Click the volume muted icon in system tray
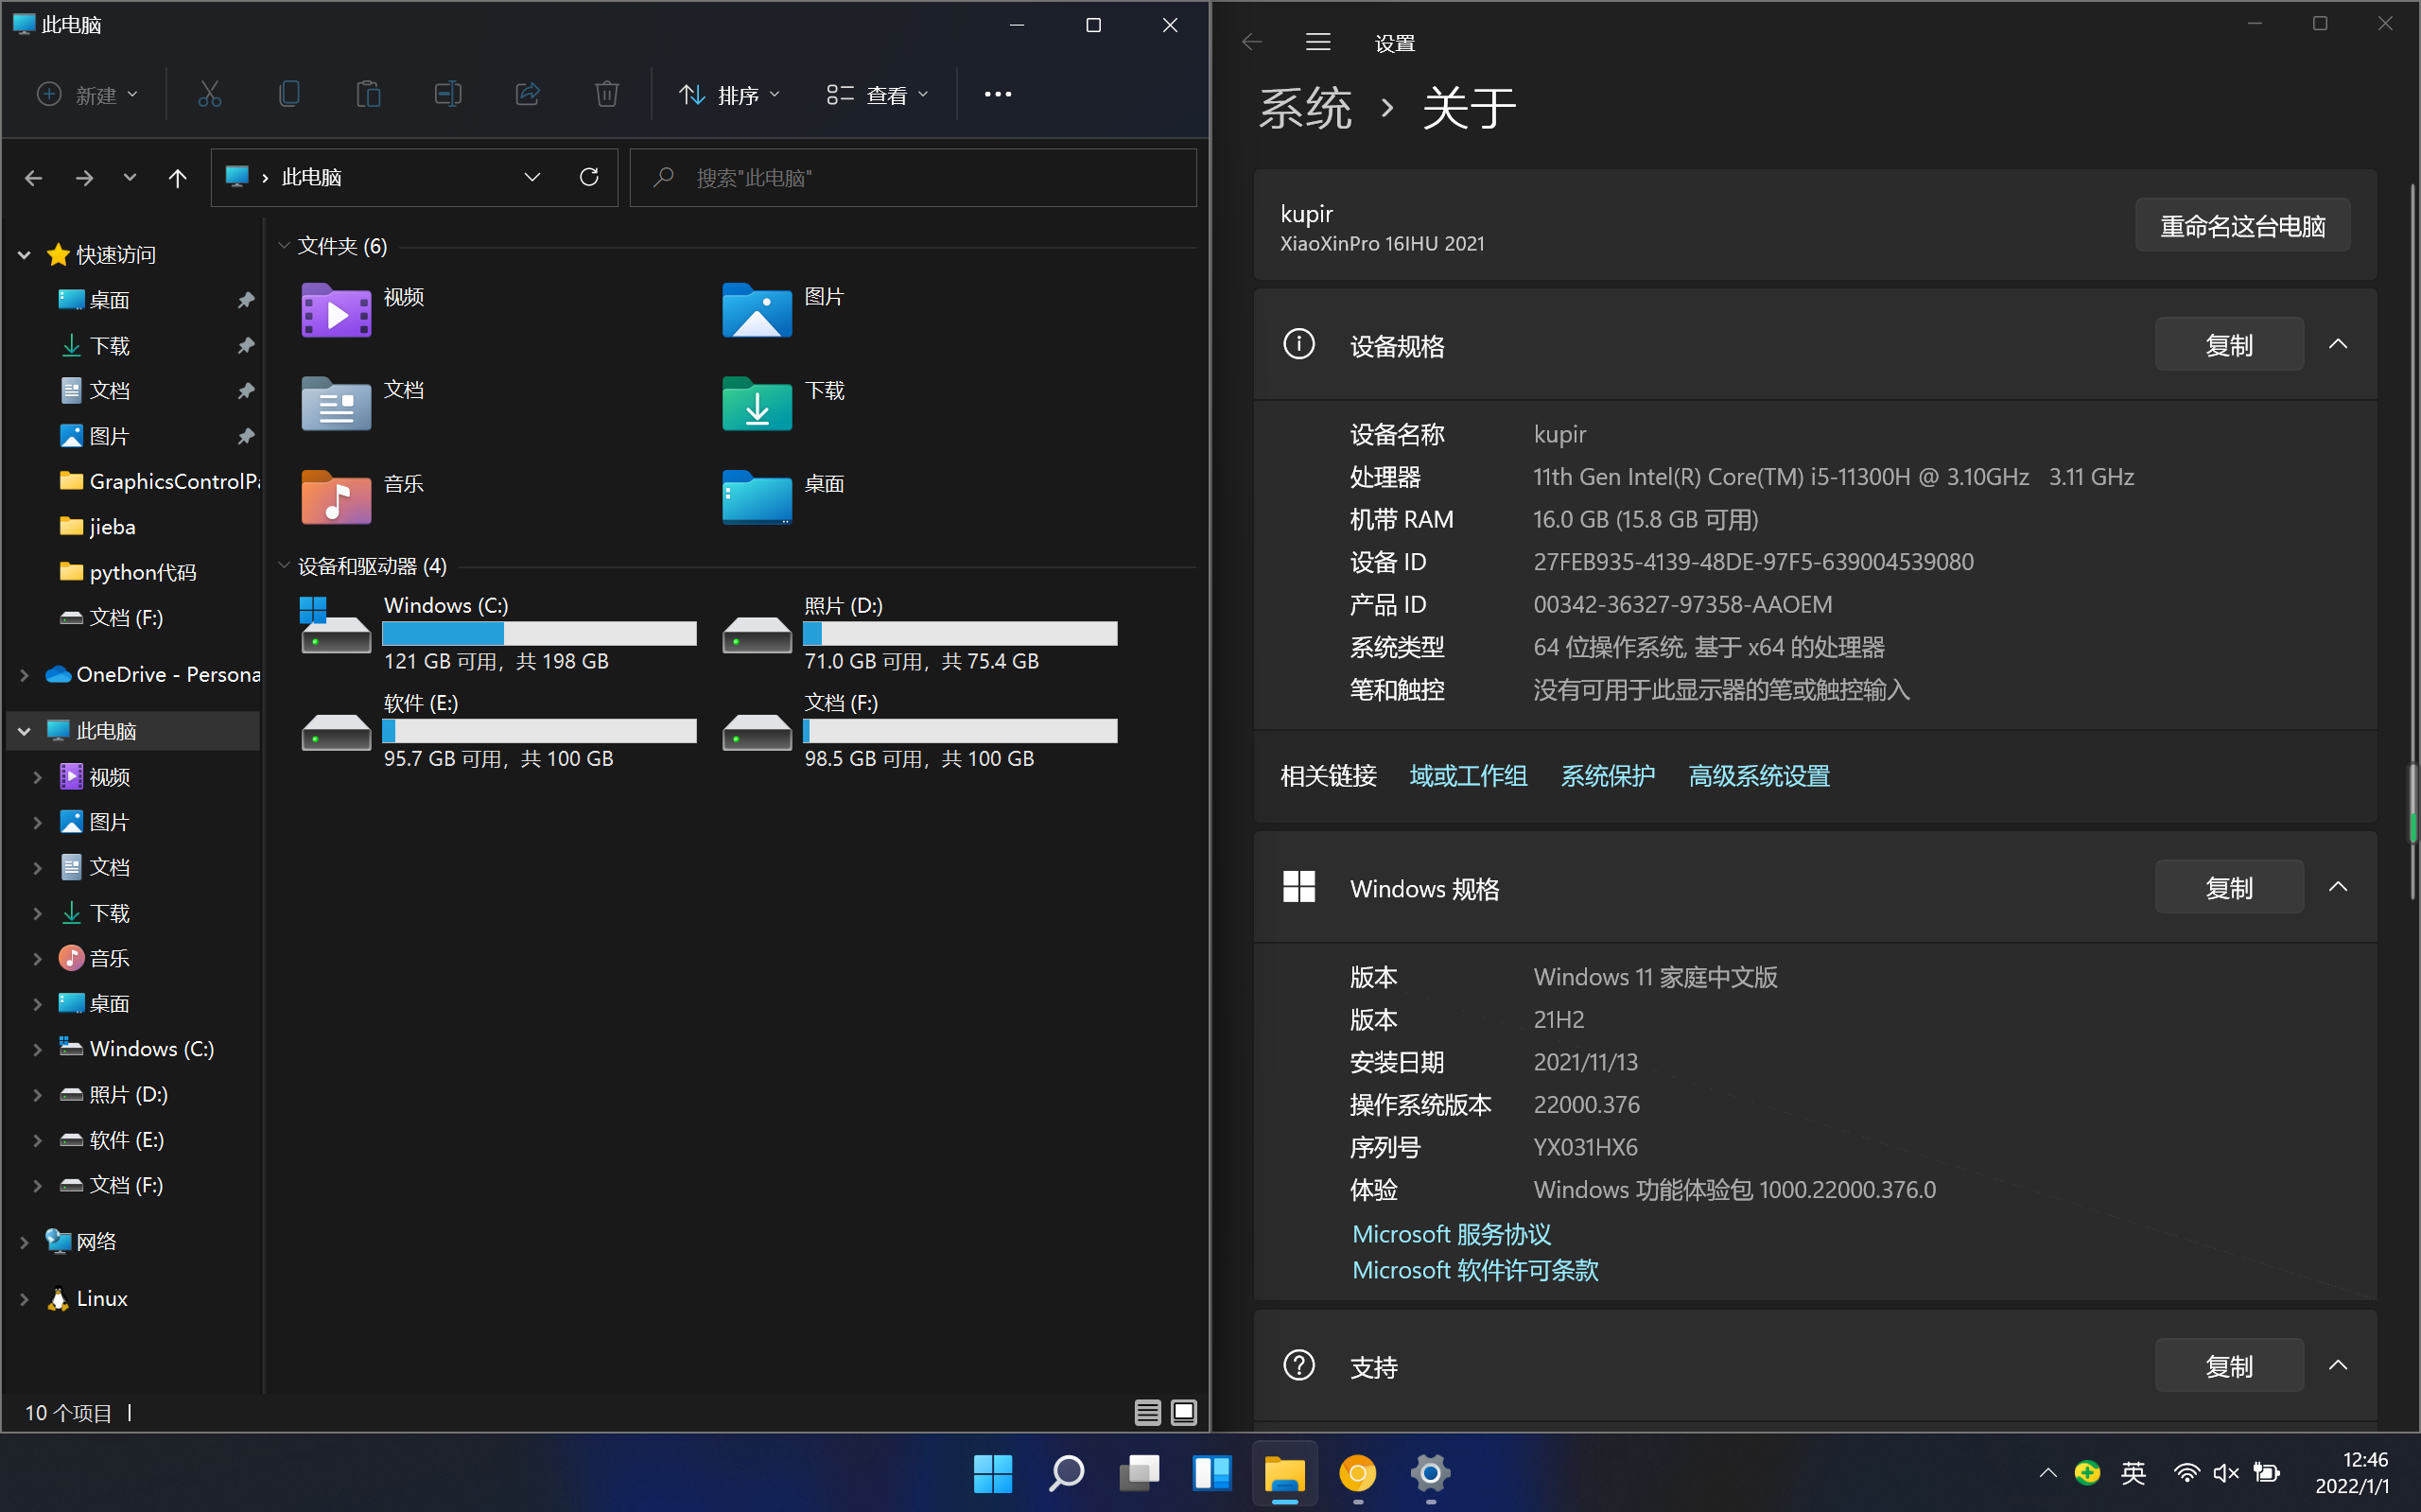 coord(2226,1473)
